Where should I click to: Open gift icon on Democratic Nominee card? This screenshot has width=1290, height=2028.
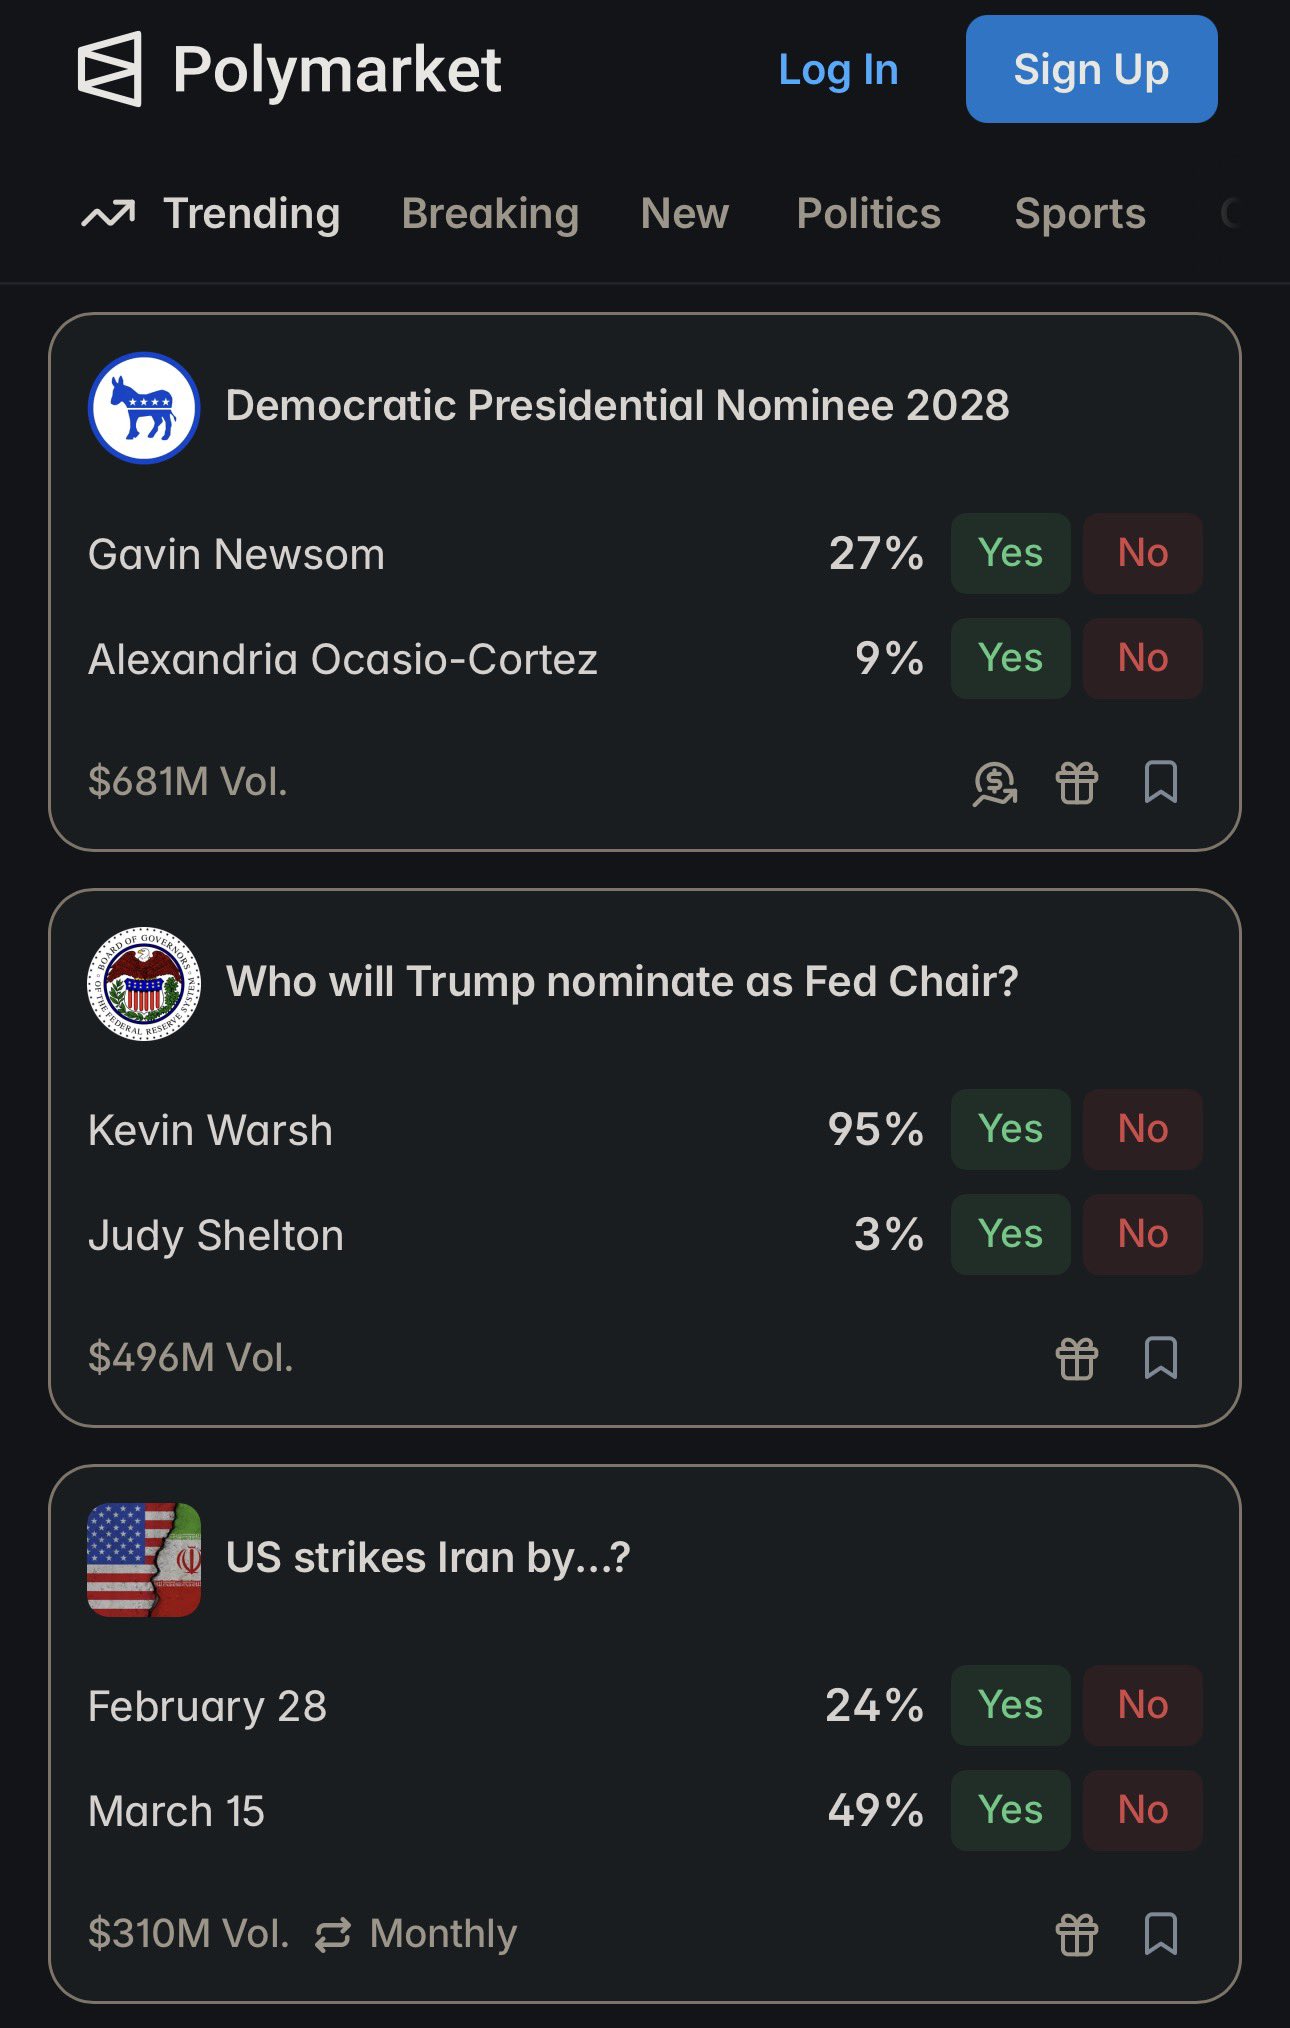(x=1077, y=782)
